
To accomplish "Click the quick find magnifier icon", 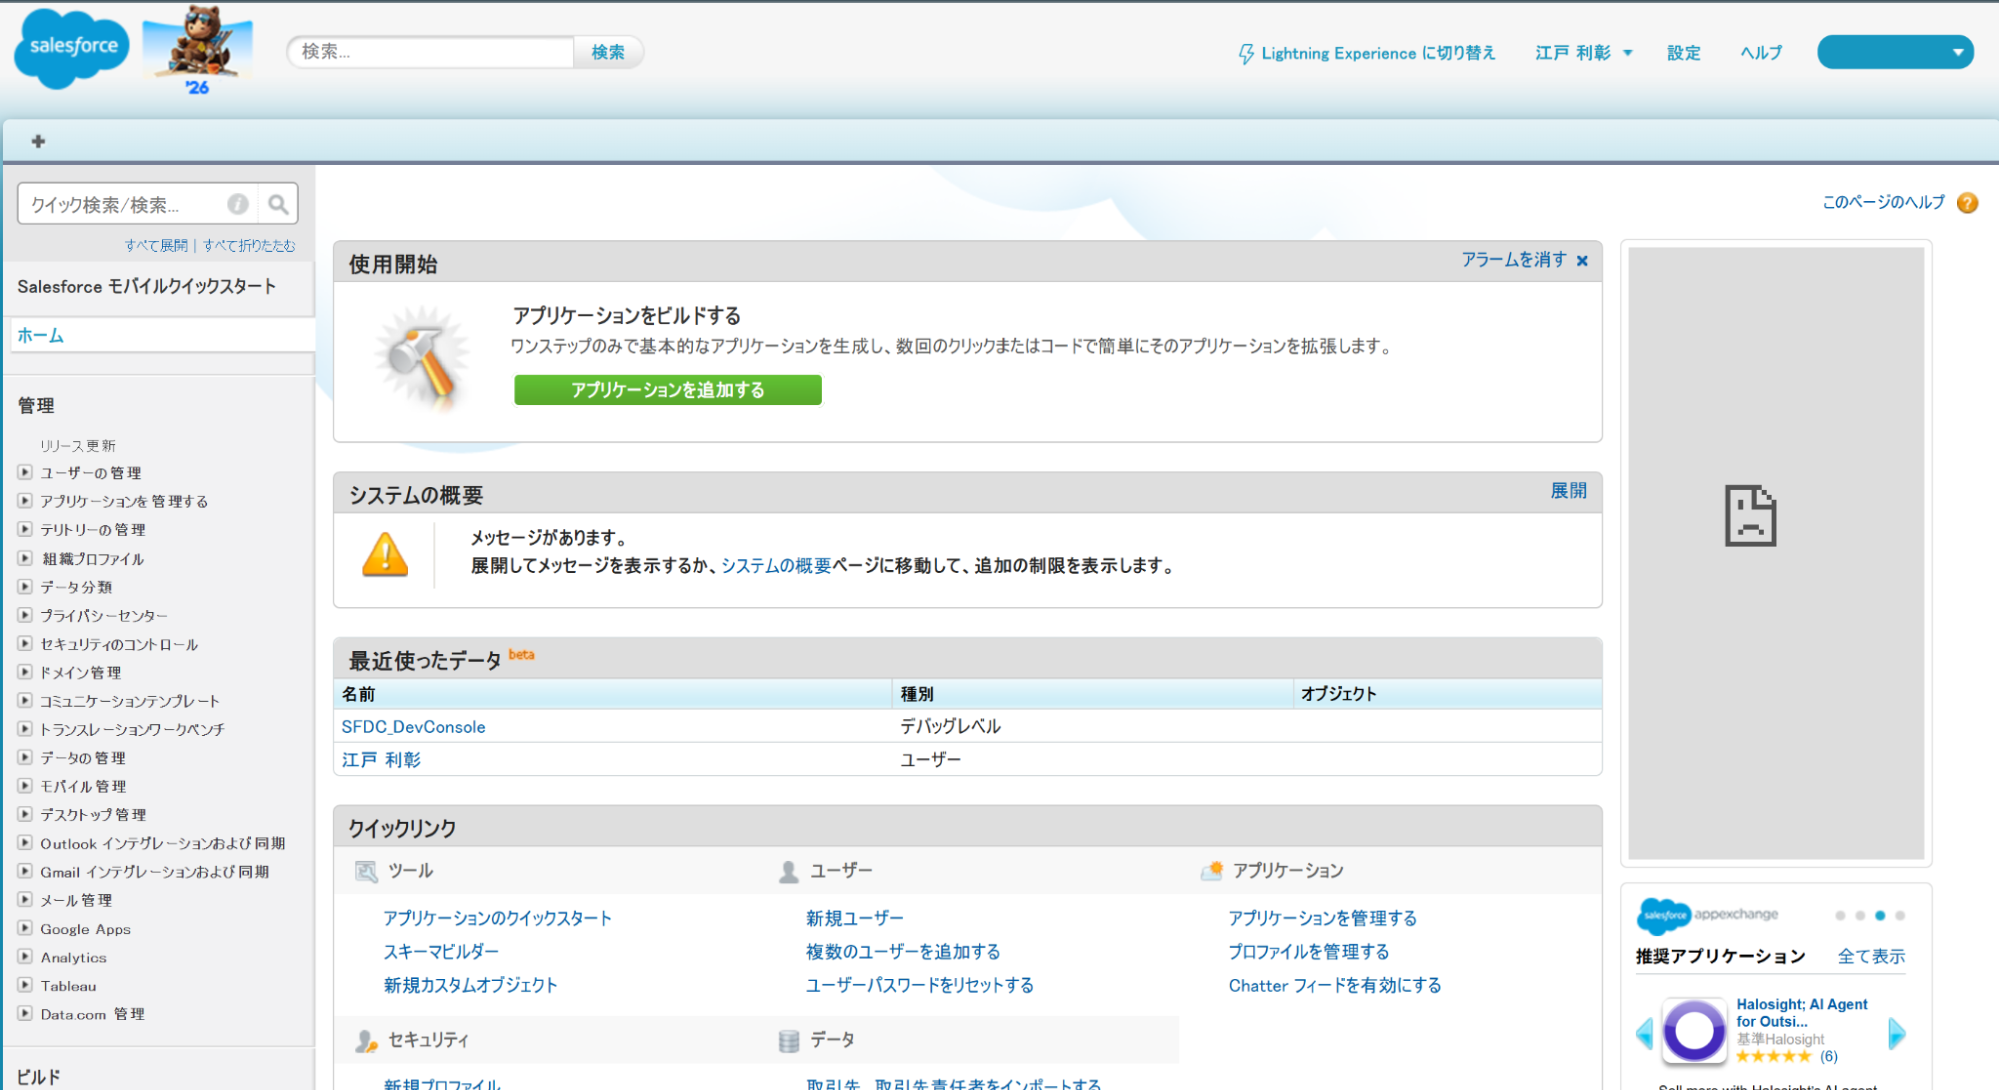I will pyautogui.click(x=278, y=205).
